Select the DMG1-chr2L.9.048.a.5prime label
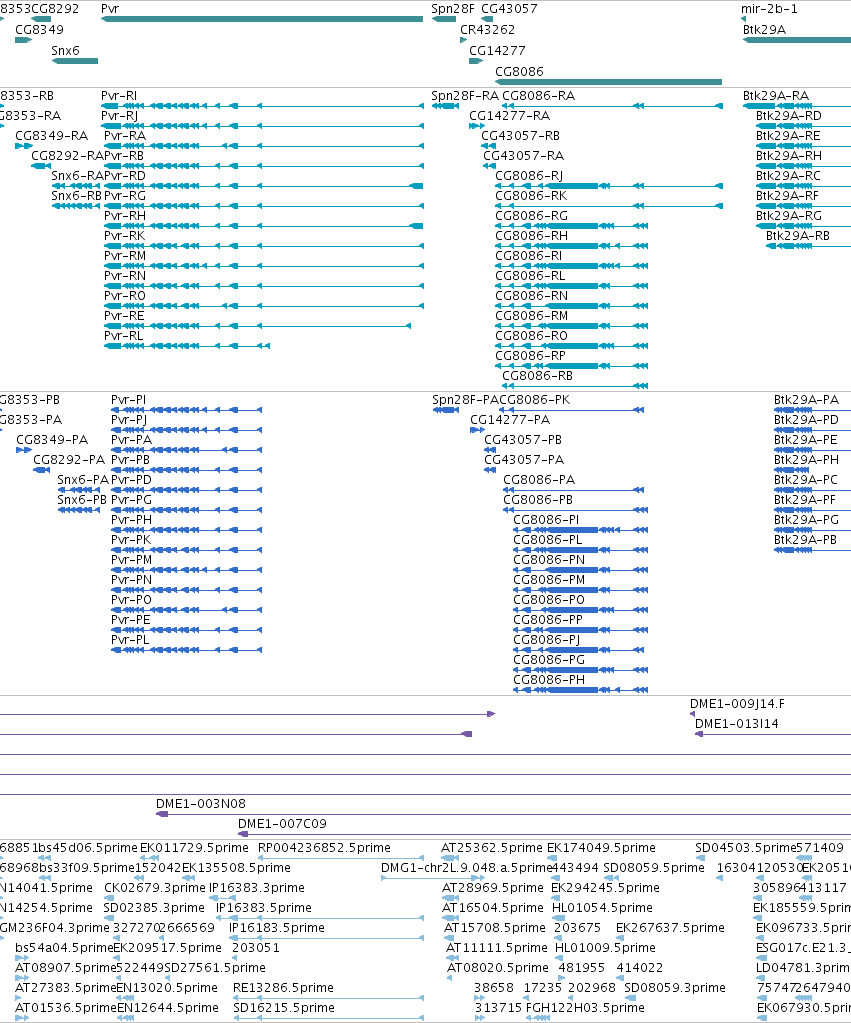The image size is (851, 1023). (467, 868)
